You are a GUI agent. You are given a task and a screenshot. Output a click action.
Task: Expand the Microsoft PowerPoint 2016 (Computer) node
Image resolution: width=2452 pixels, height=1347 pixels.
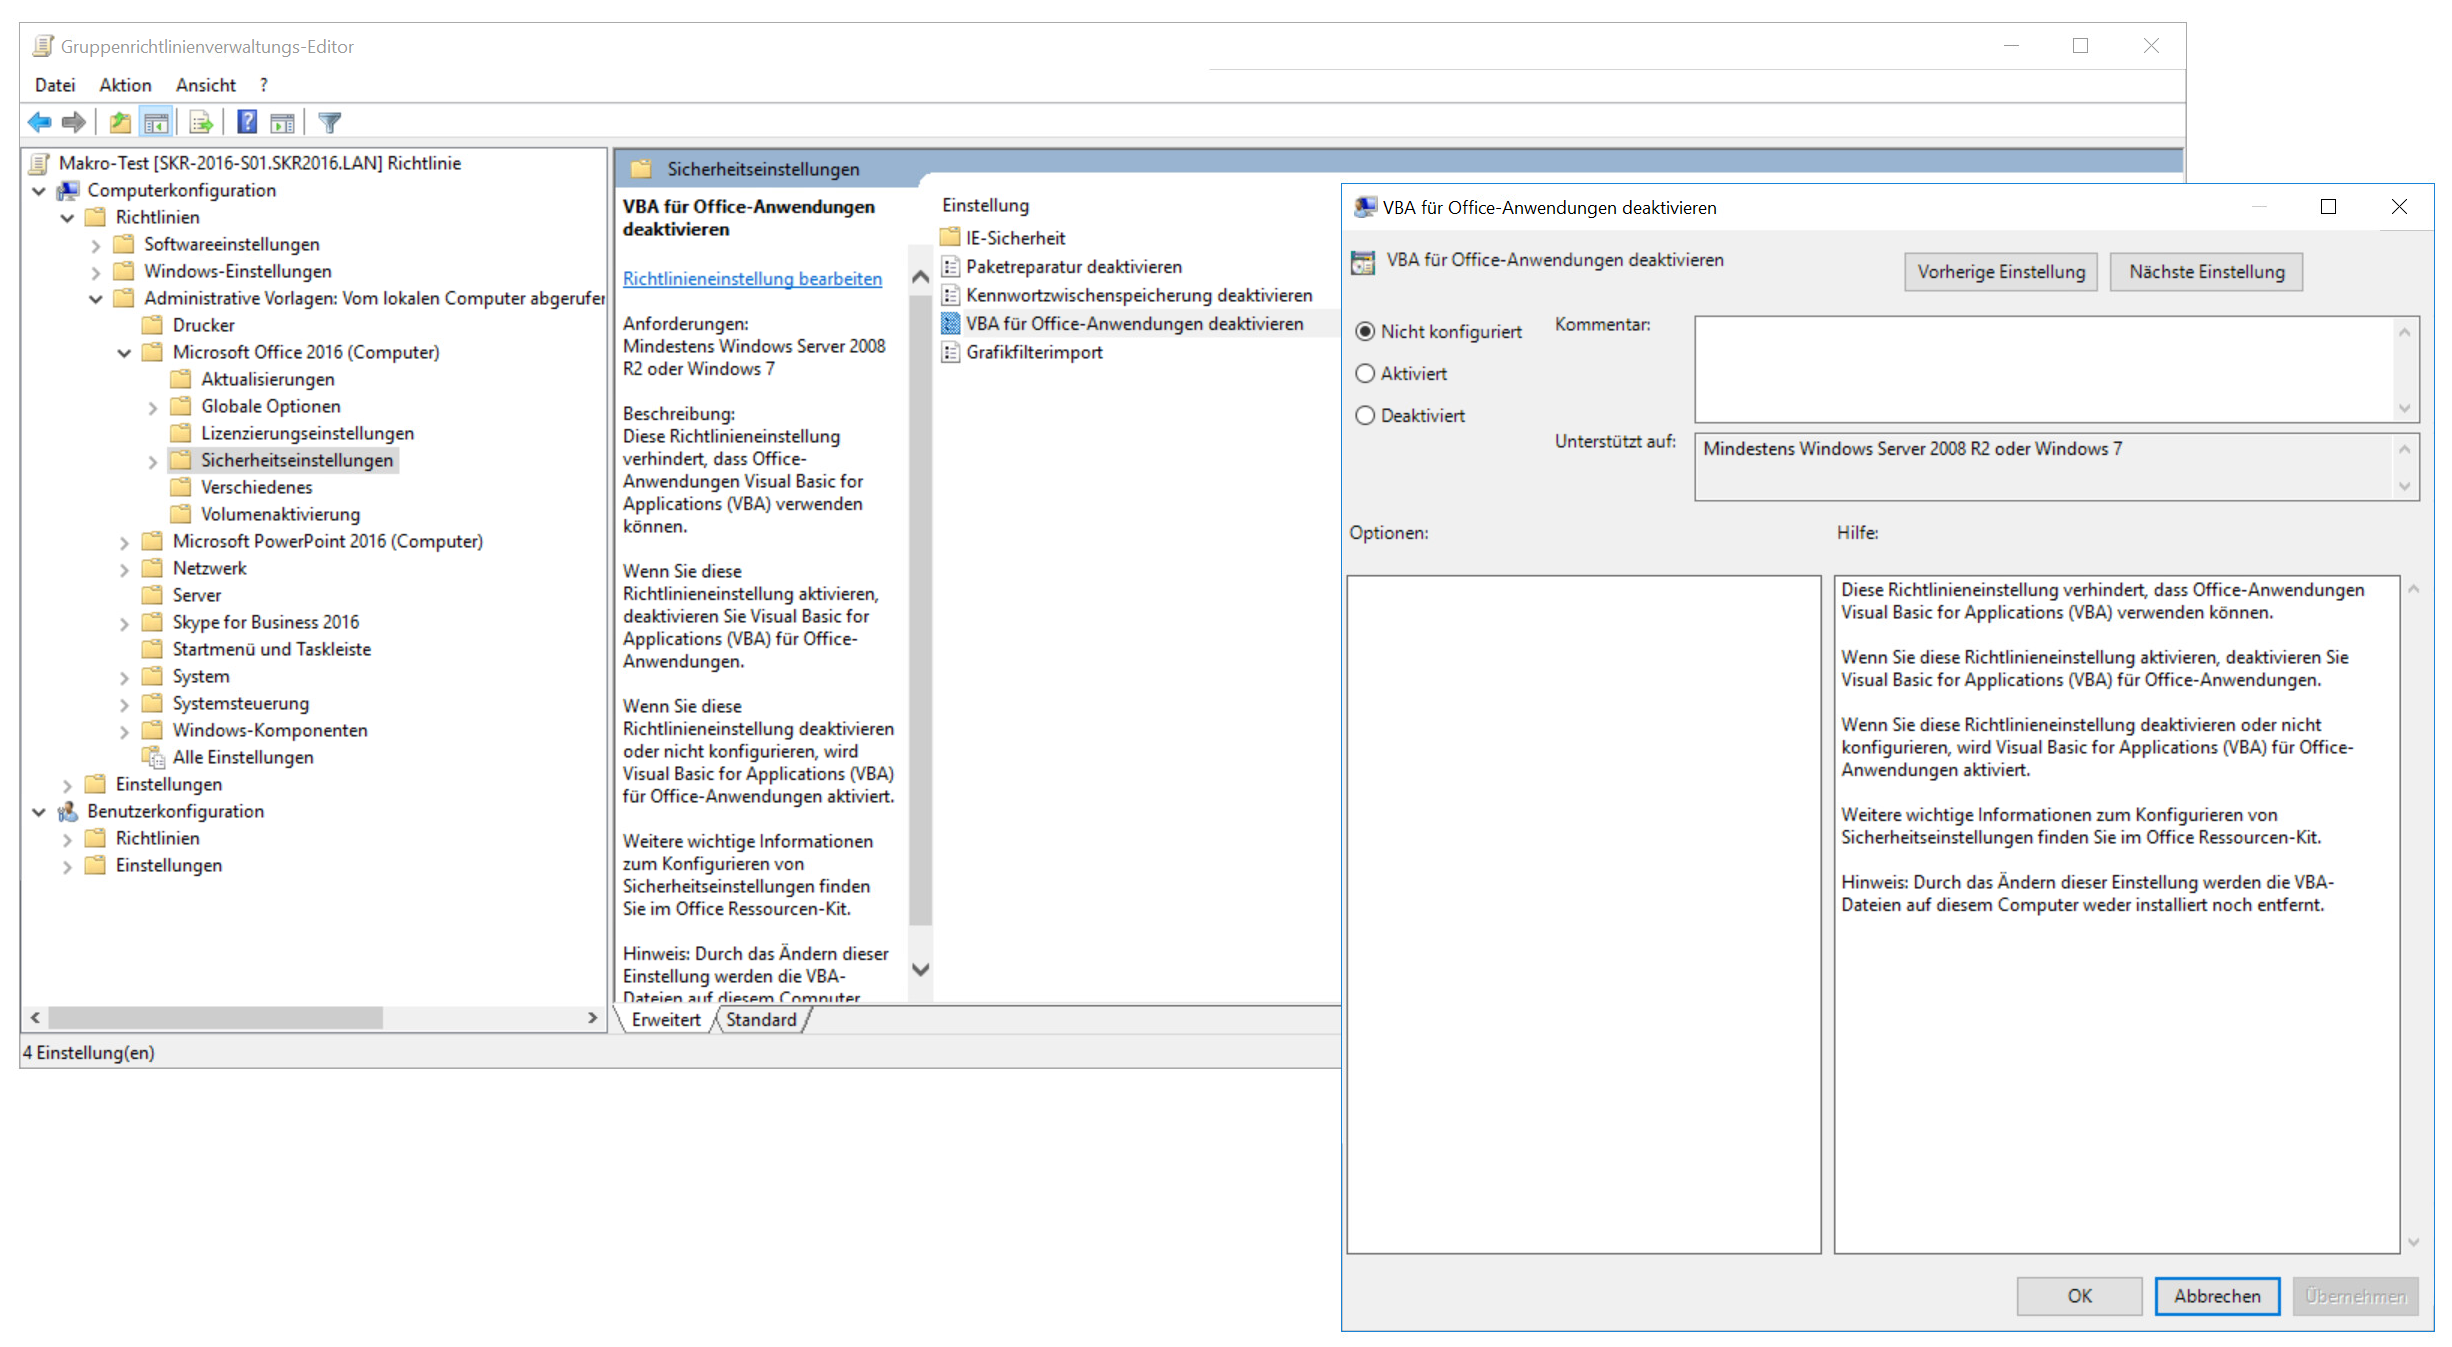pos(124,541)
